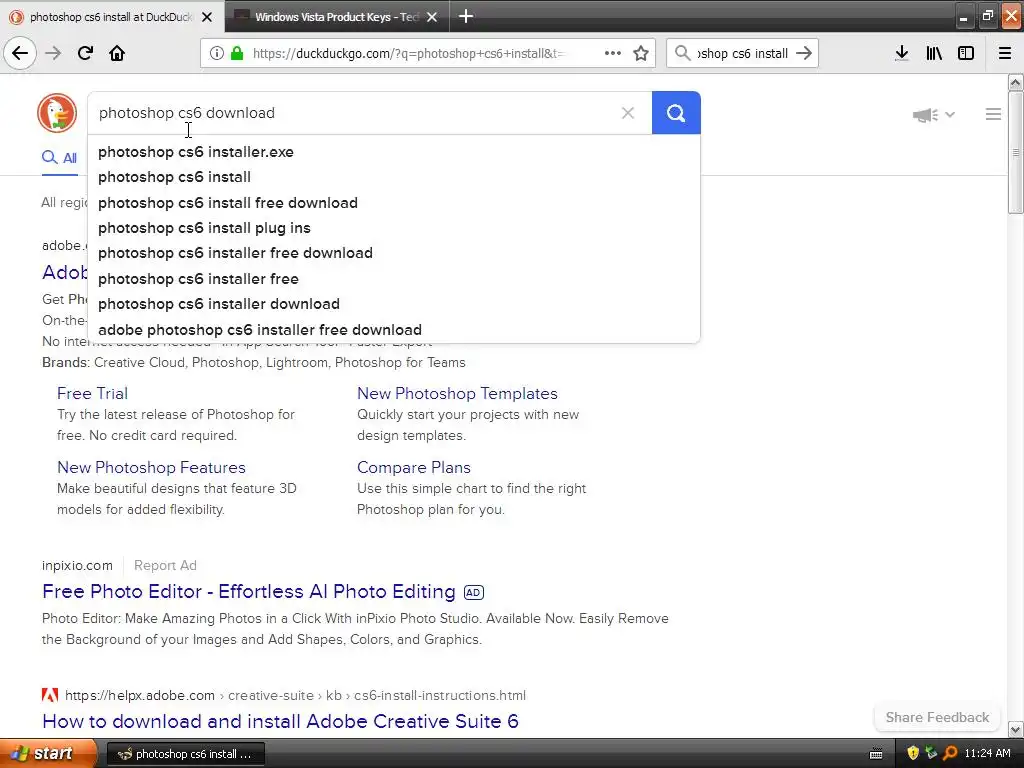
Task: Close the Windows Vista Product Keys tab
Action: [x=432, y=17]
